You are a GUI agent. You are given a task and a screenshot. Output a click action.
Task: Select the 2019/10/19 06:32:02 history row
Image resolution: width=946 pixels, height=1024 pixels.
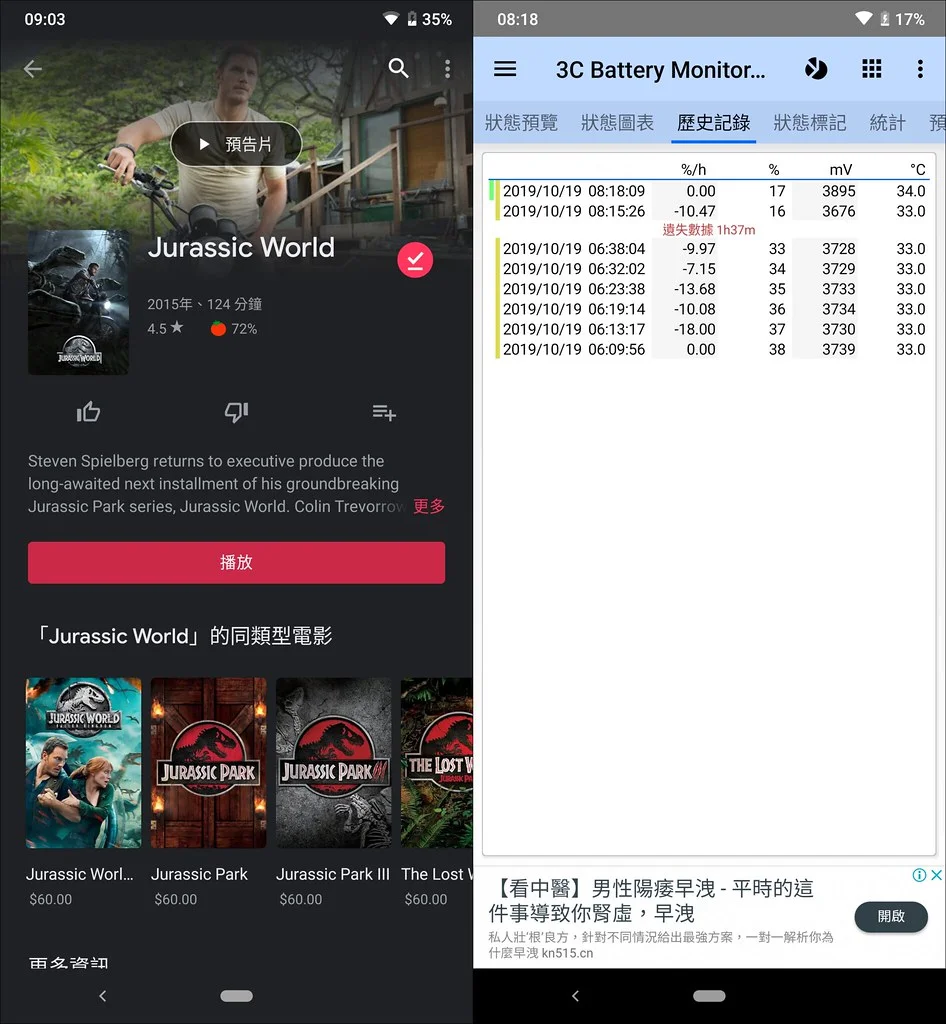(708, 269)
